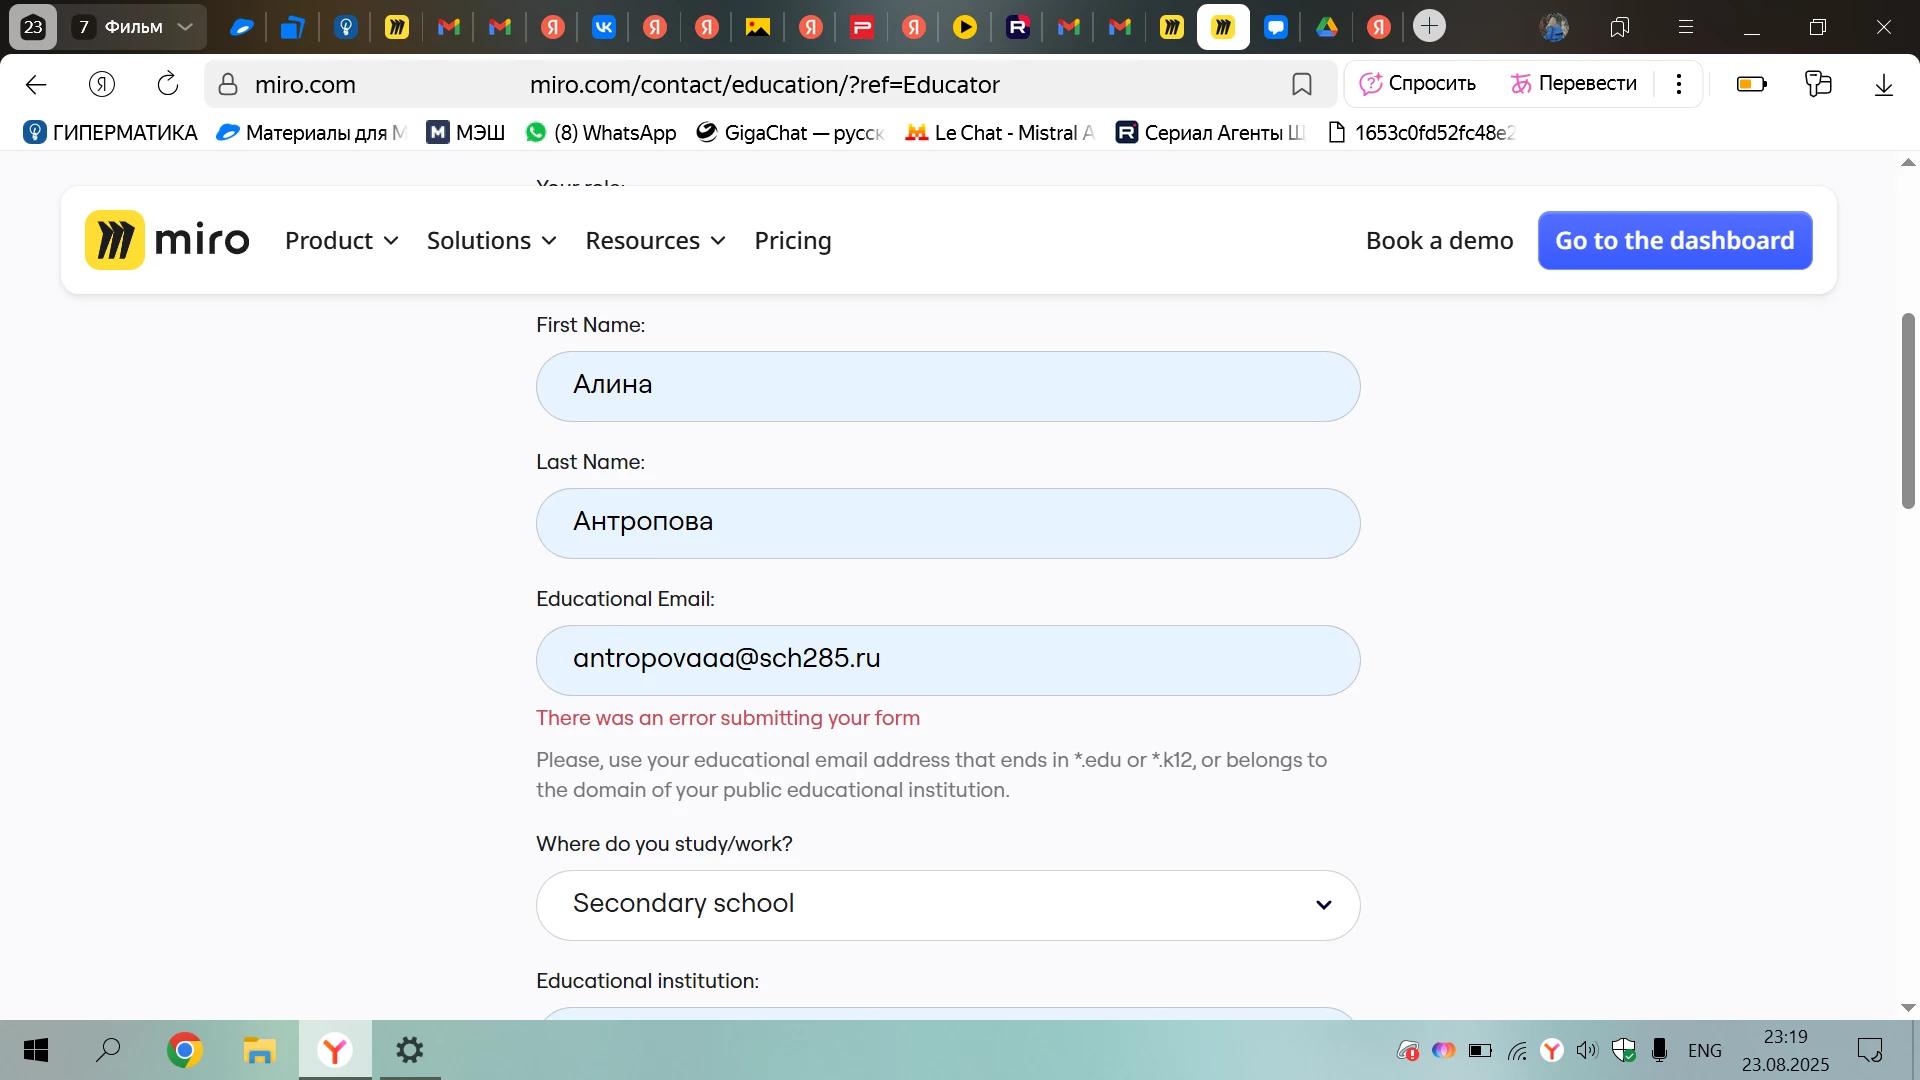This screenshot has width=1920, height=1080.
Task: Open the Сериал Агенты bookmark
Action: 1210,133
